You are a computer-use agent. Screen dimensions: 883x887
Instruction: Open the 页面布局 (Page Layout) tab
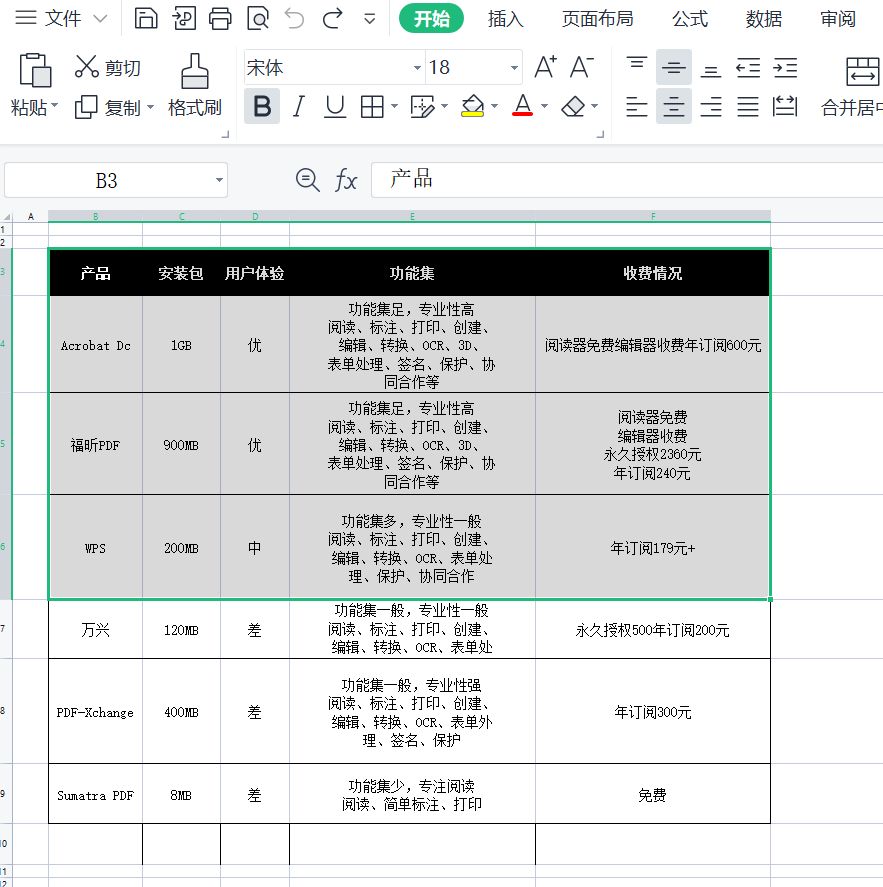coord(597,19)
